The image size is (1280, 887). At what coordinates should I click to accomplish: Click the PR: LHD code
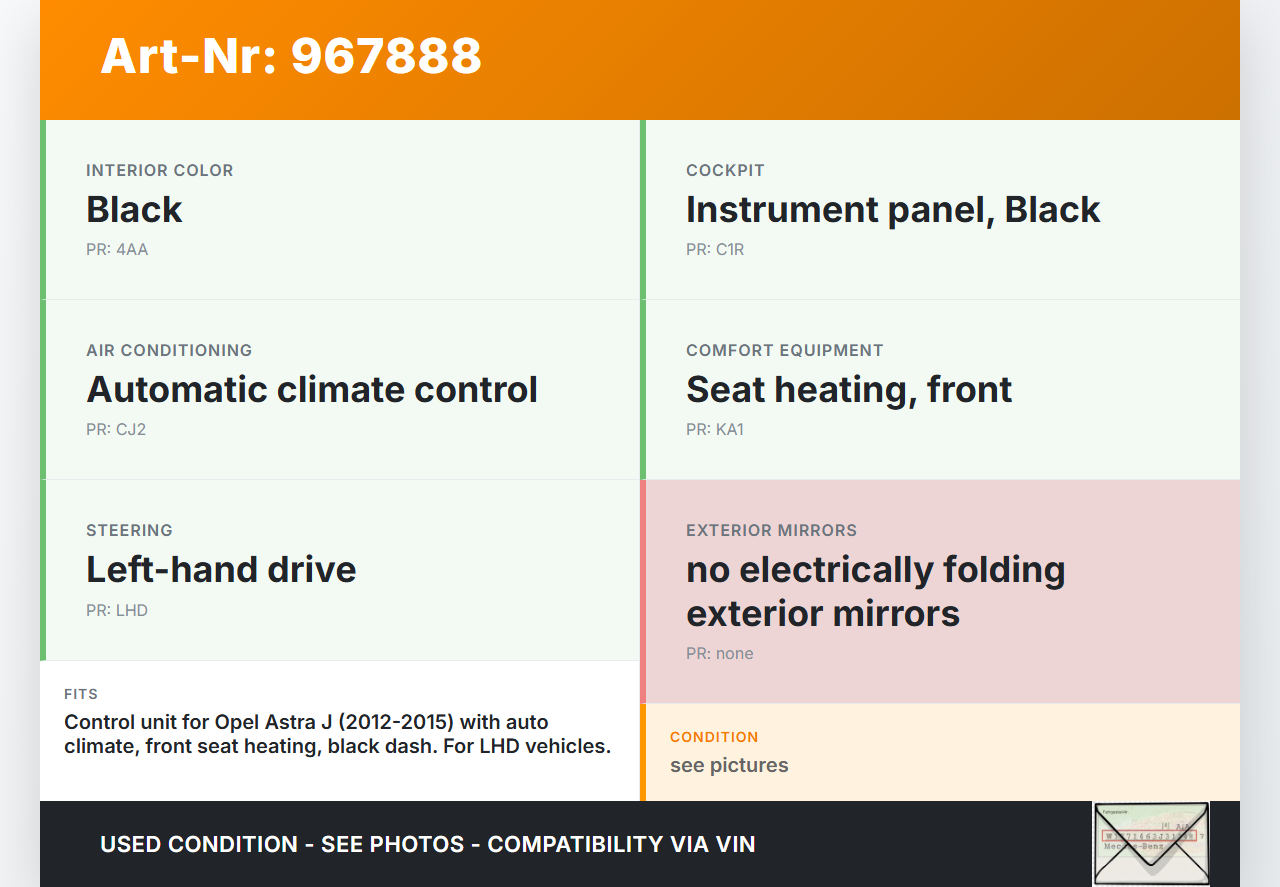pos(117,610)
